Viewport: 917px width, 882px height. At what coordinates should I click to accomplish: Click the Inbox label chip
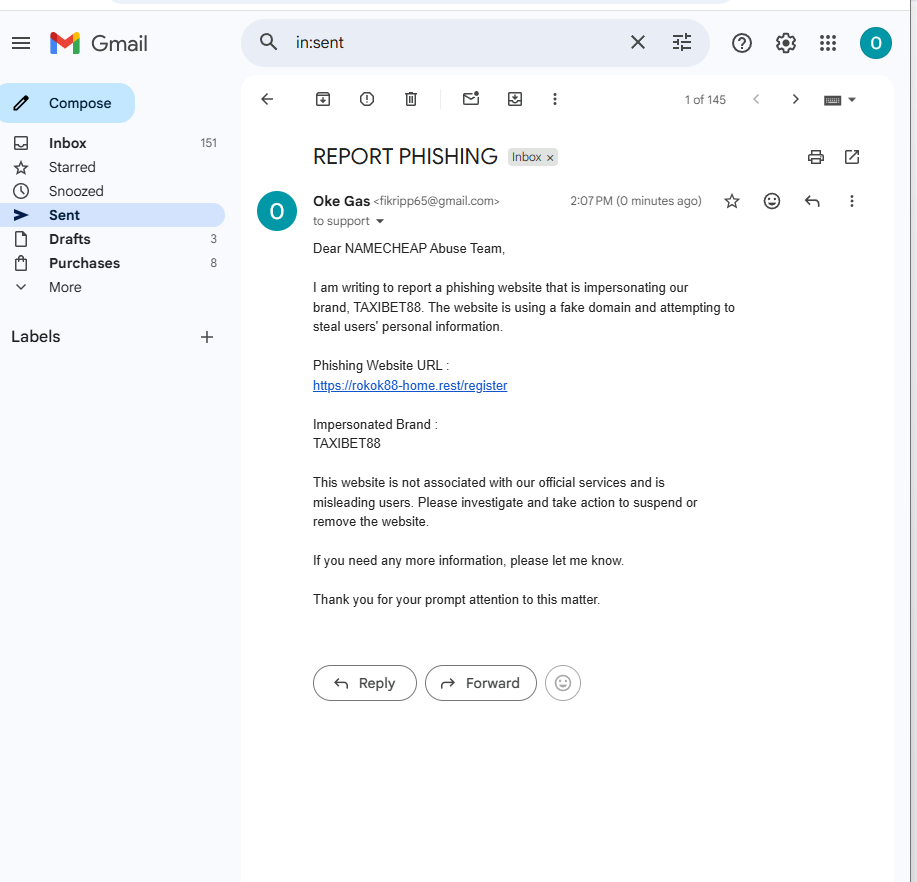(x=526, y=157)
